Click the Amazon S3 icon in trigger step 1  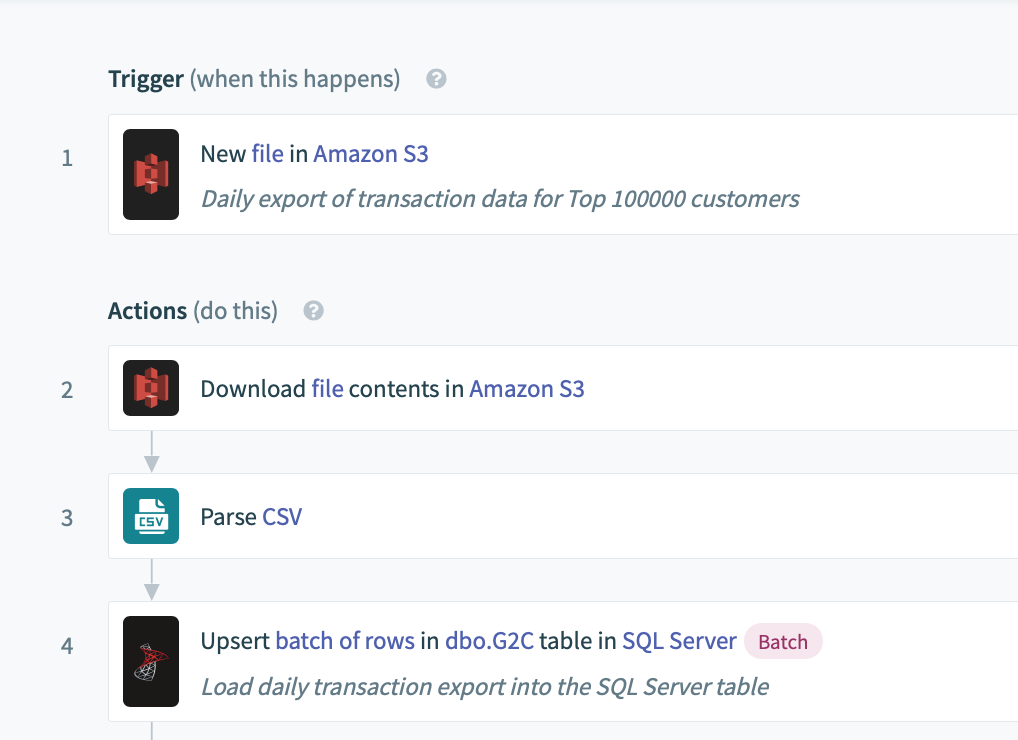coord(151,174)
